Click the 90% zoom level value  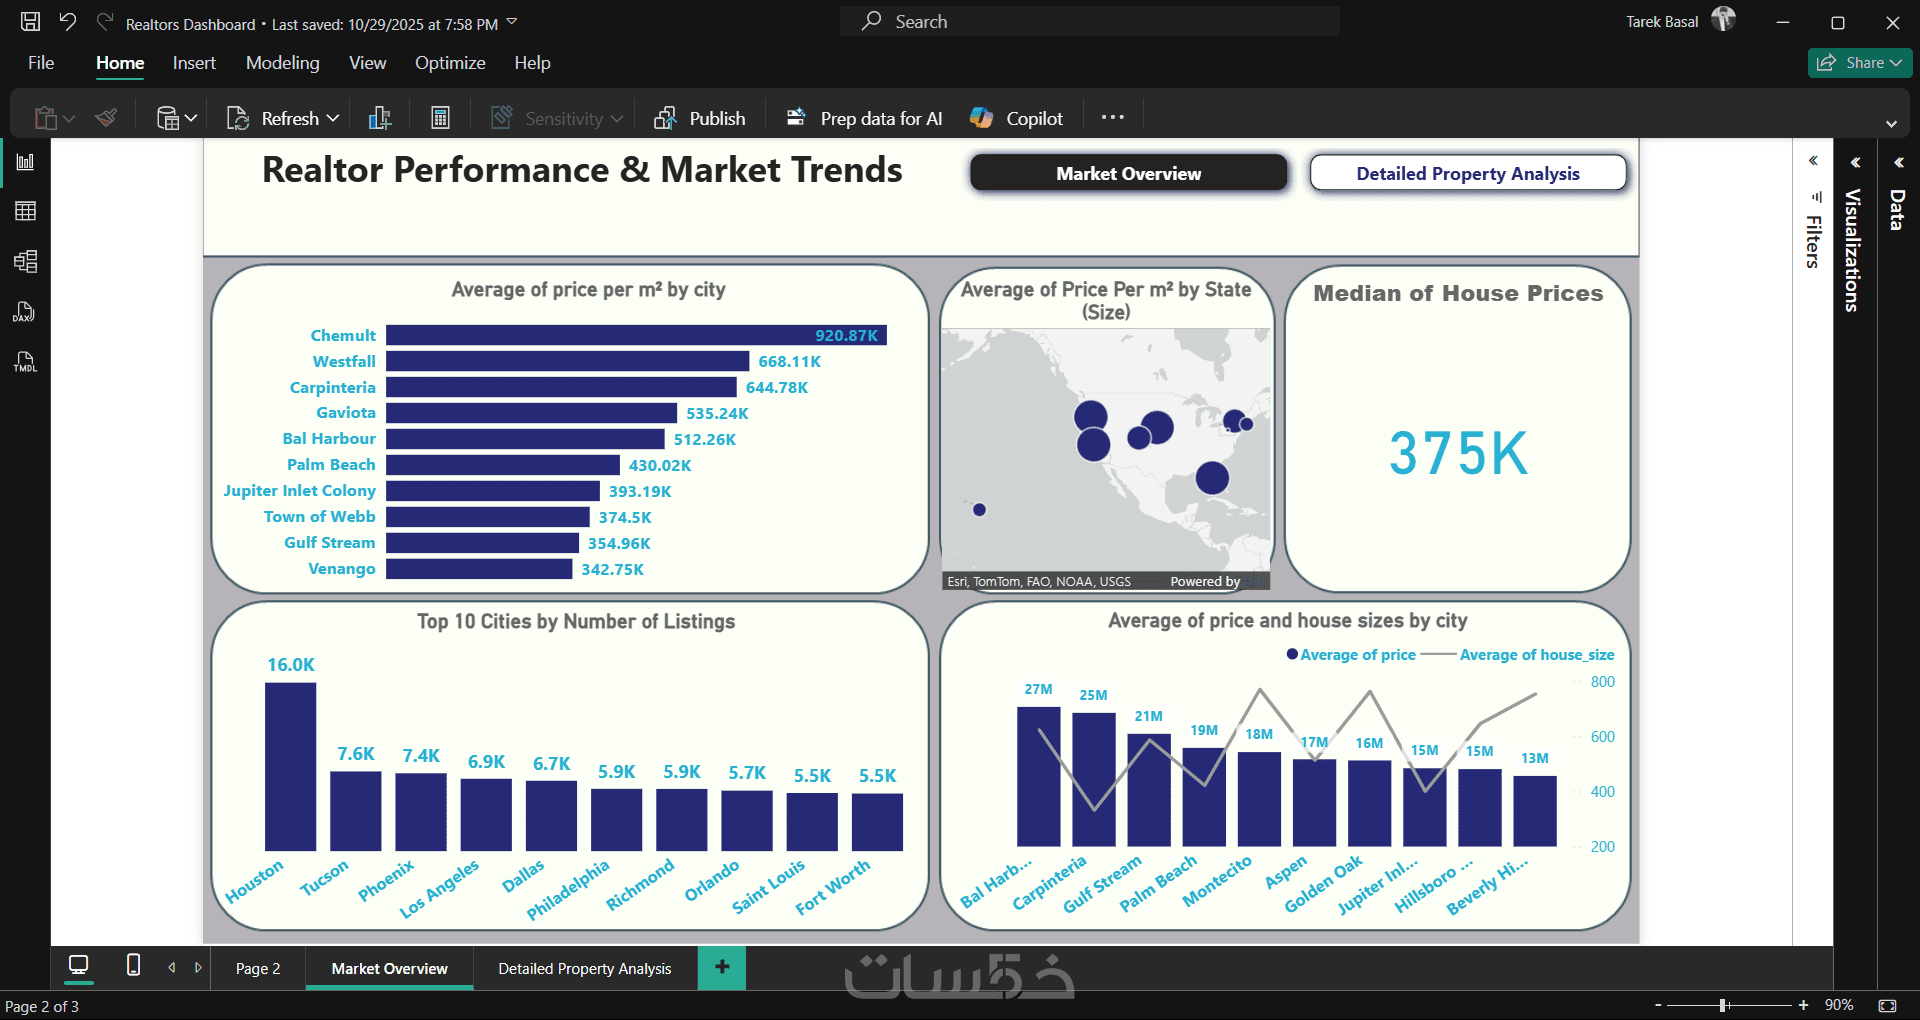(1839, 1005)
